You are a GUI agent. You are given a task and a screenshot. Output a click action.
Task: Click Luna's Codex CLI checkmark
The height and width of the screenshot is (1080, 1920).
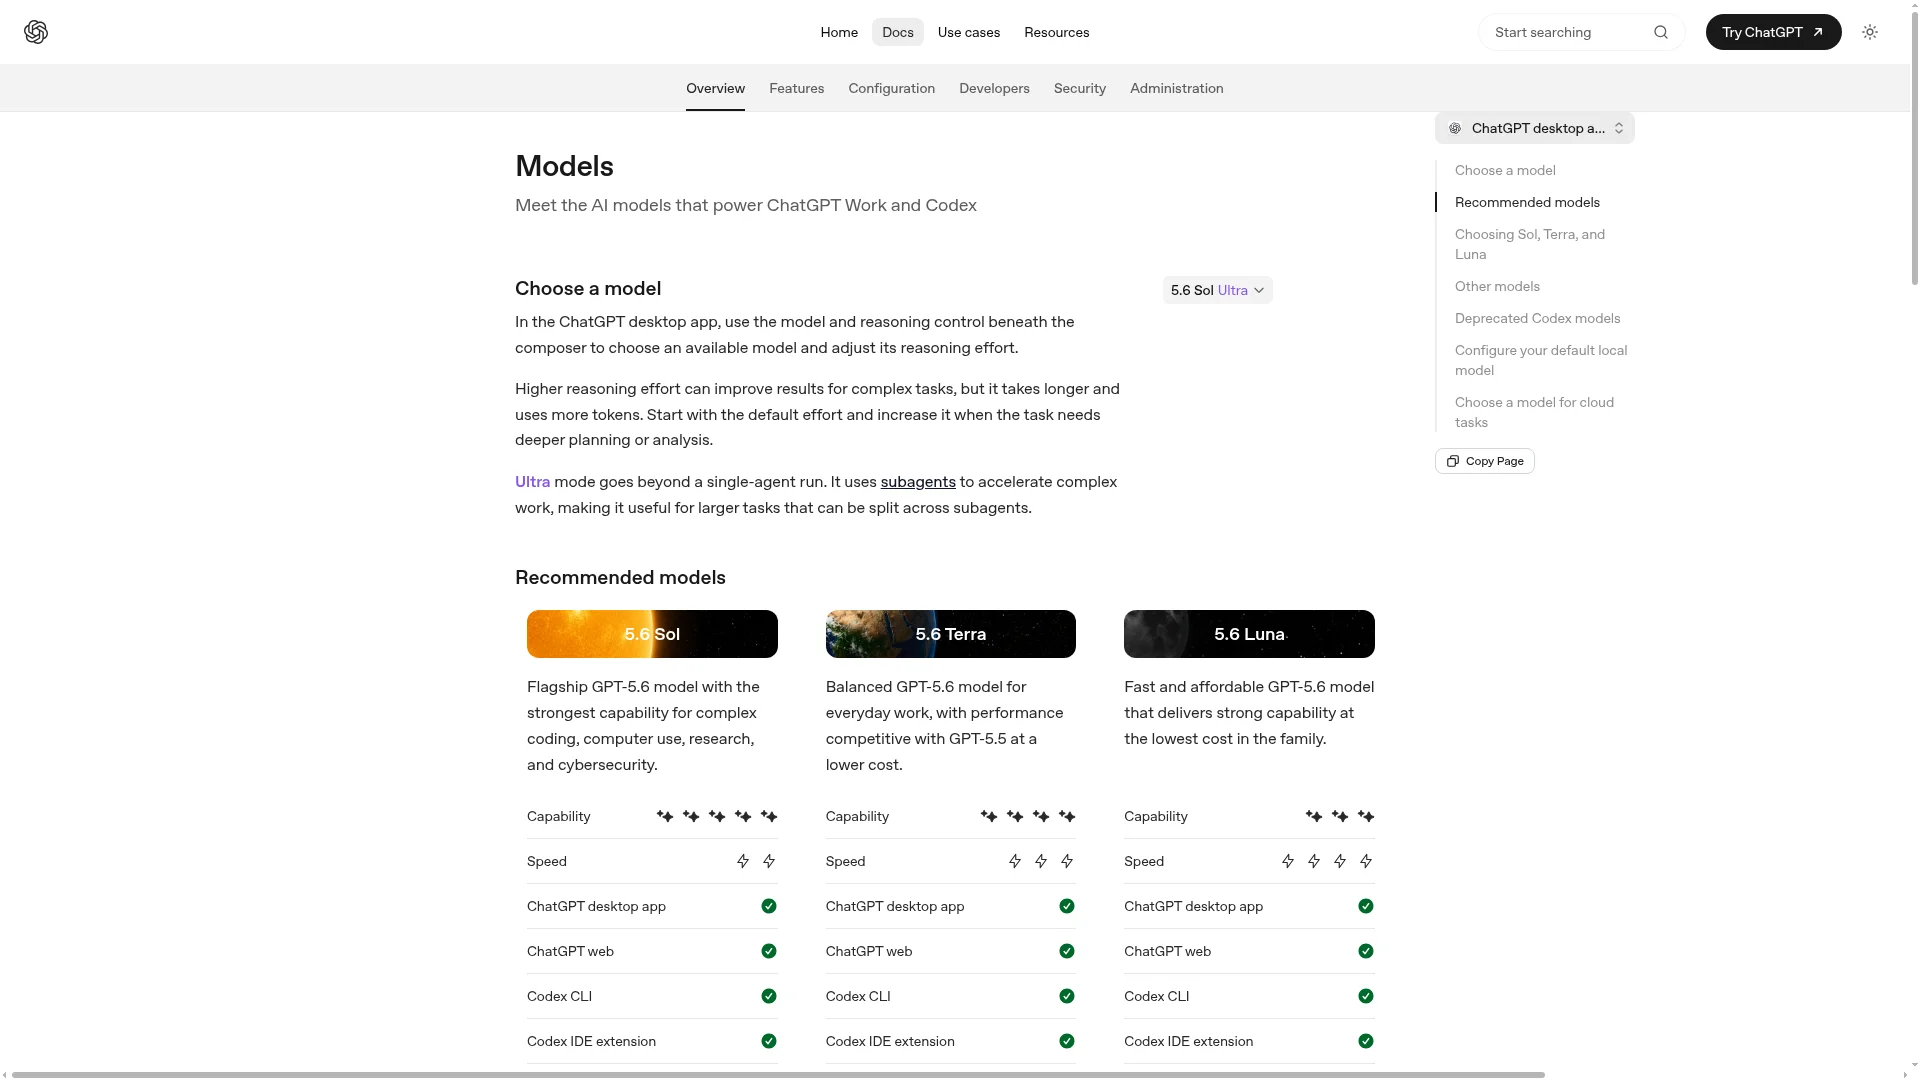coord(1366,996)
